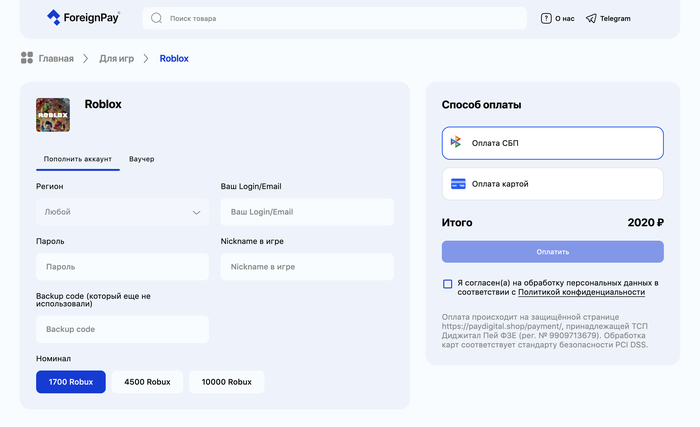Click the Nickname в игре input field
Screen dimensions: 700x427
click(307, 267)
